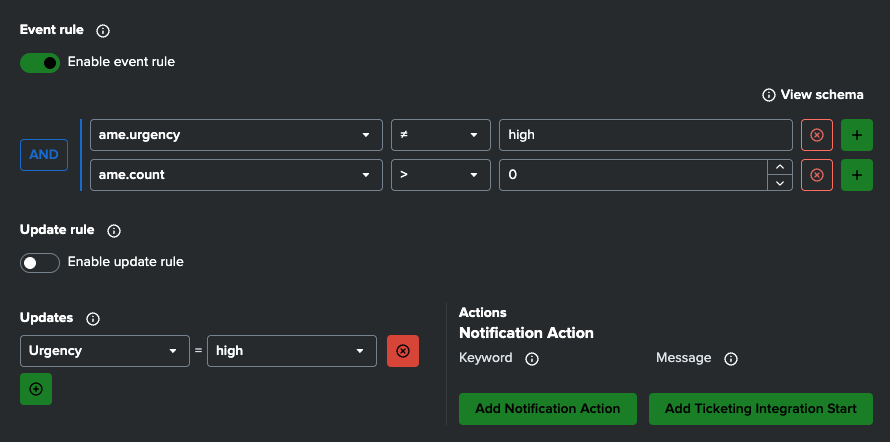Disable the event rule toggle

coord(40,63)
